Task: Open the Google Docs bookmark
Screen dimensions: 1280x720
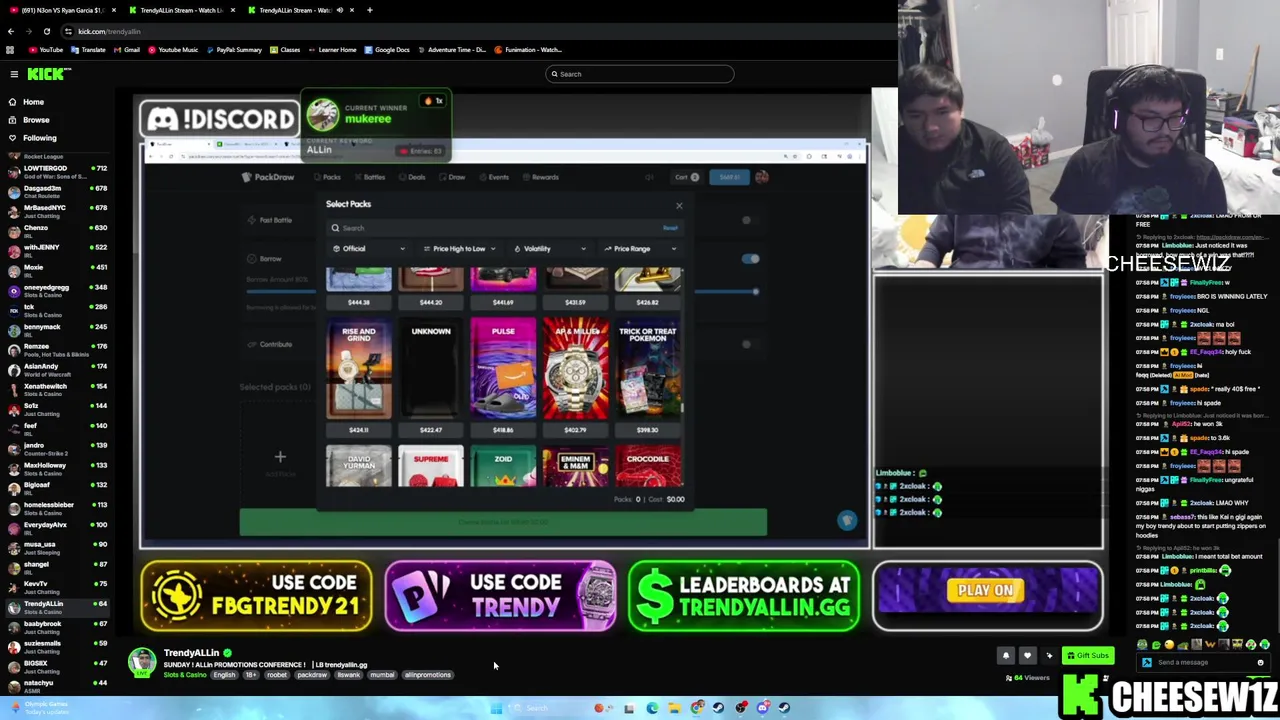Action: point(387,49)
